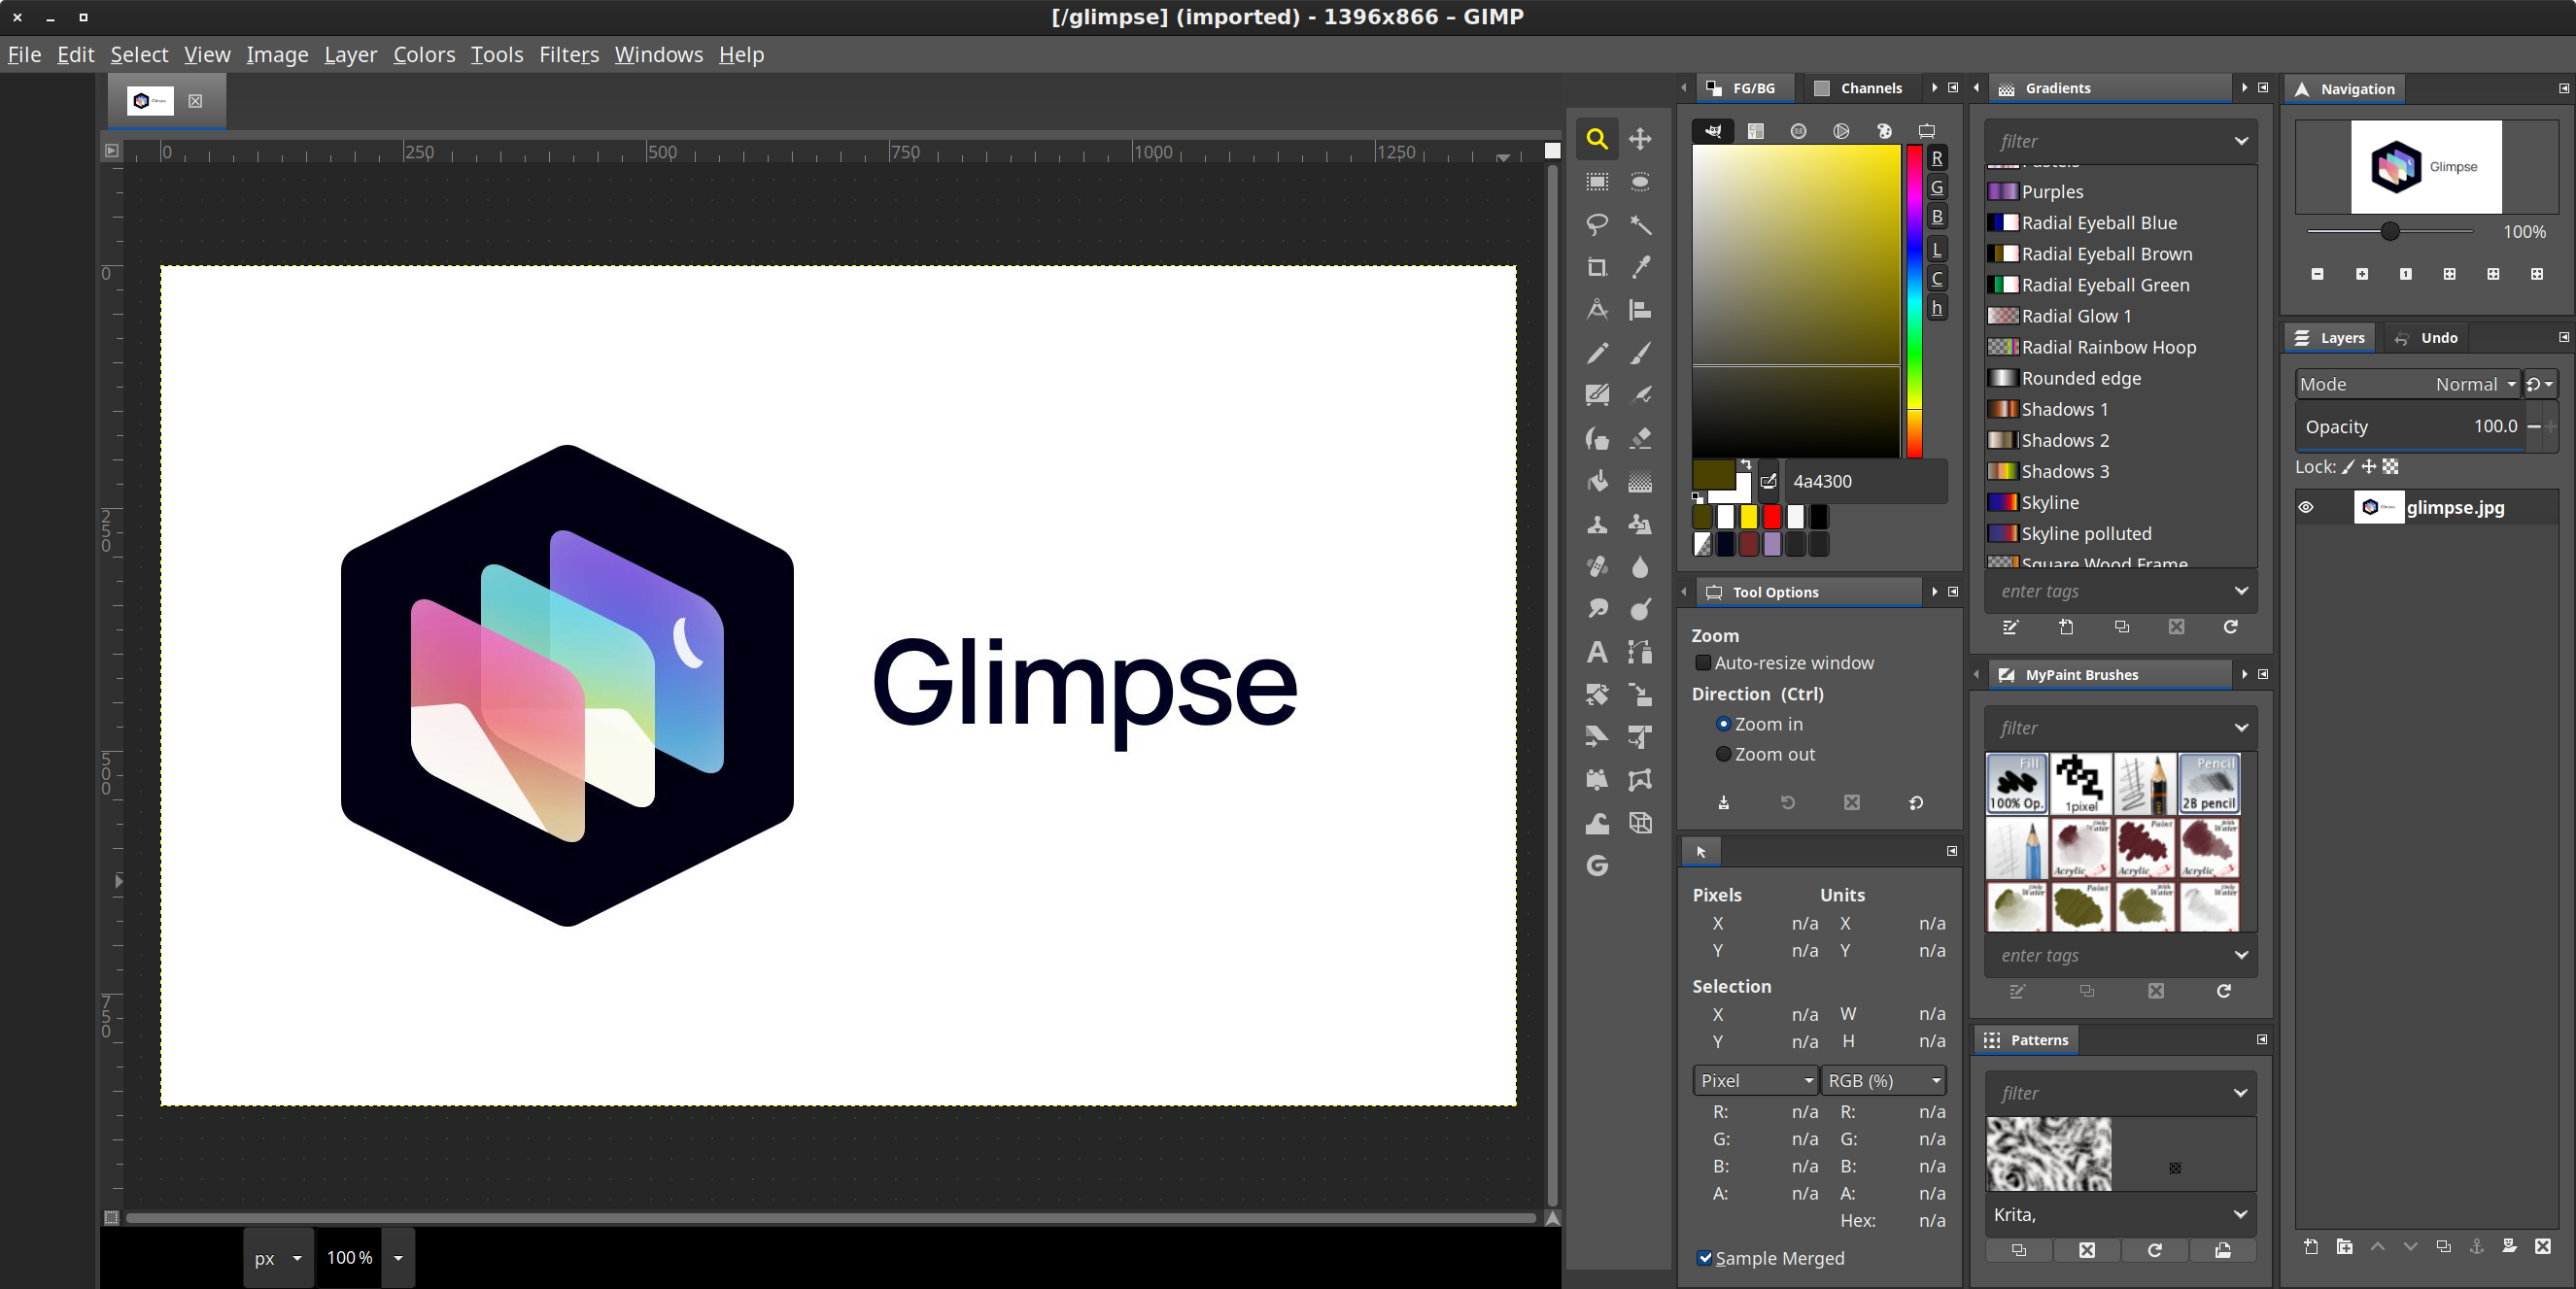Select the Text tool

click(1597, 652)
